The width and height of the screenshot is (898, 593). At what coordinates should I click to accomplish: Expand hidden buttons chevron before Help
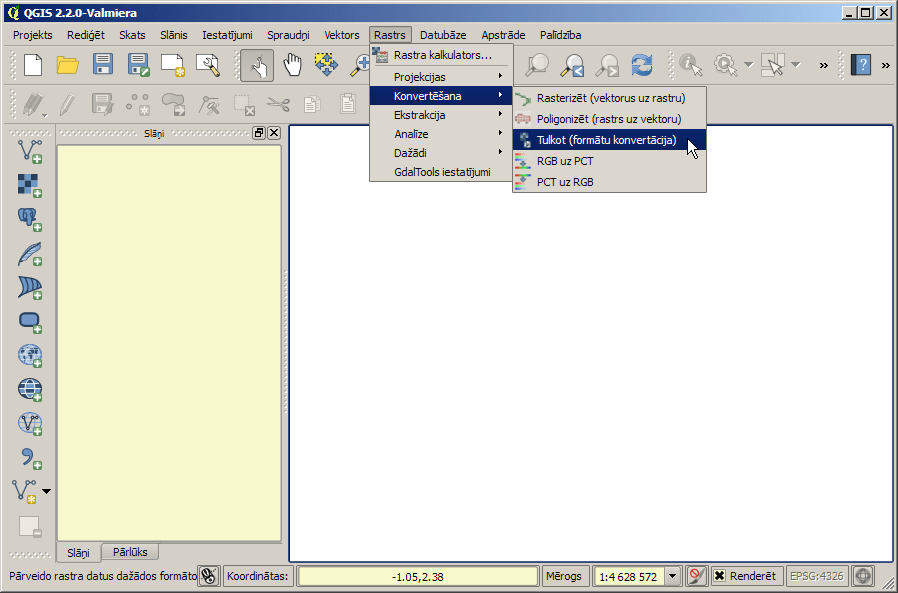pyautogui.click(x=824, y=65)
